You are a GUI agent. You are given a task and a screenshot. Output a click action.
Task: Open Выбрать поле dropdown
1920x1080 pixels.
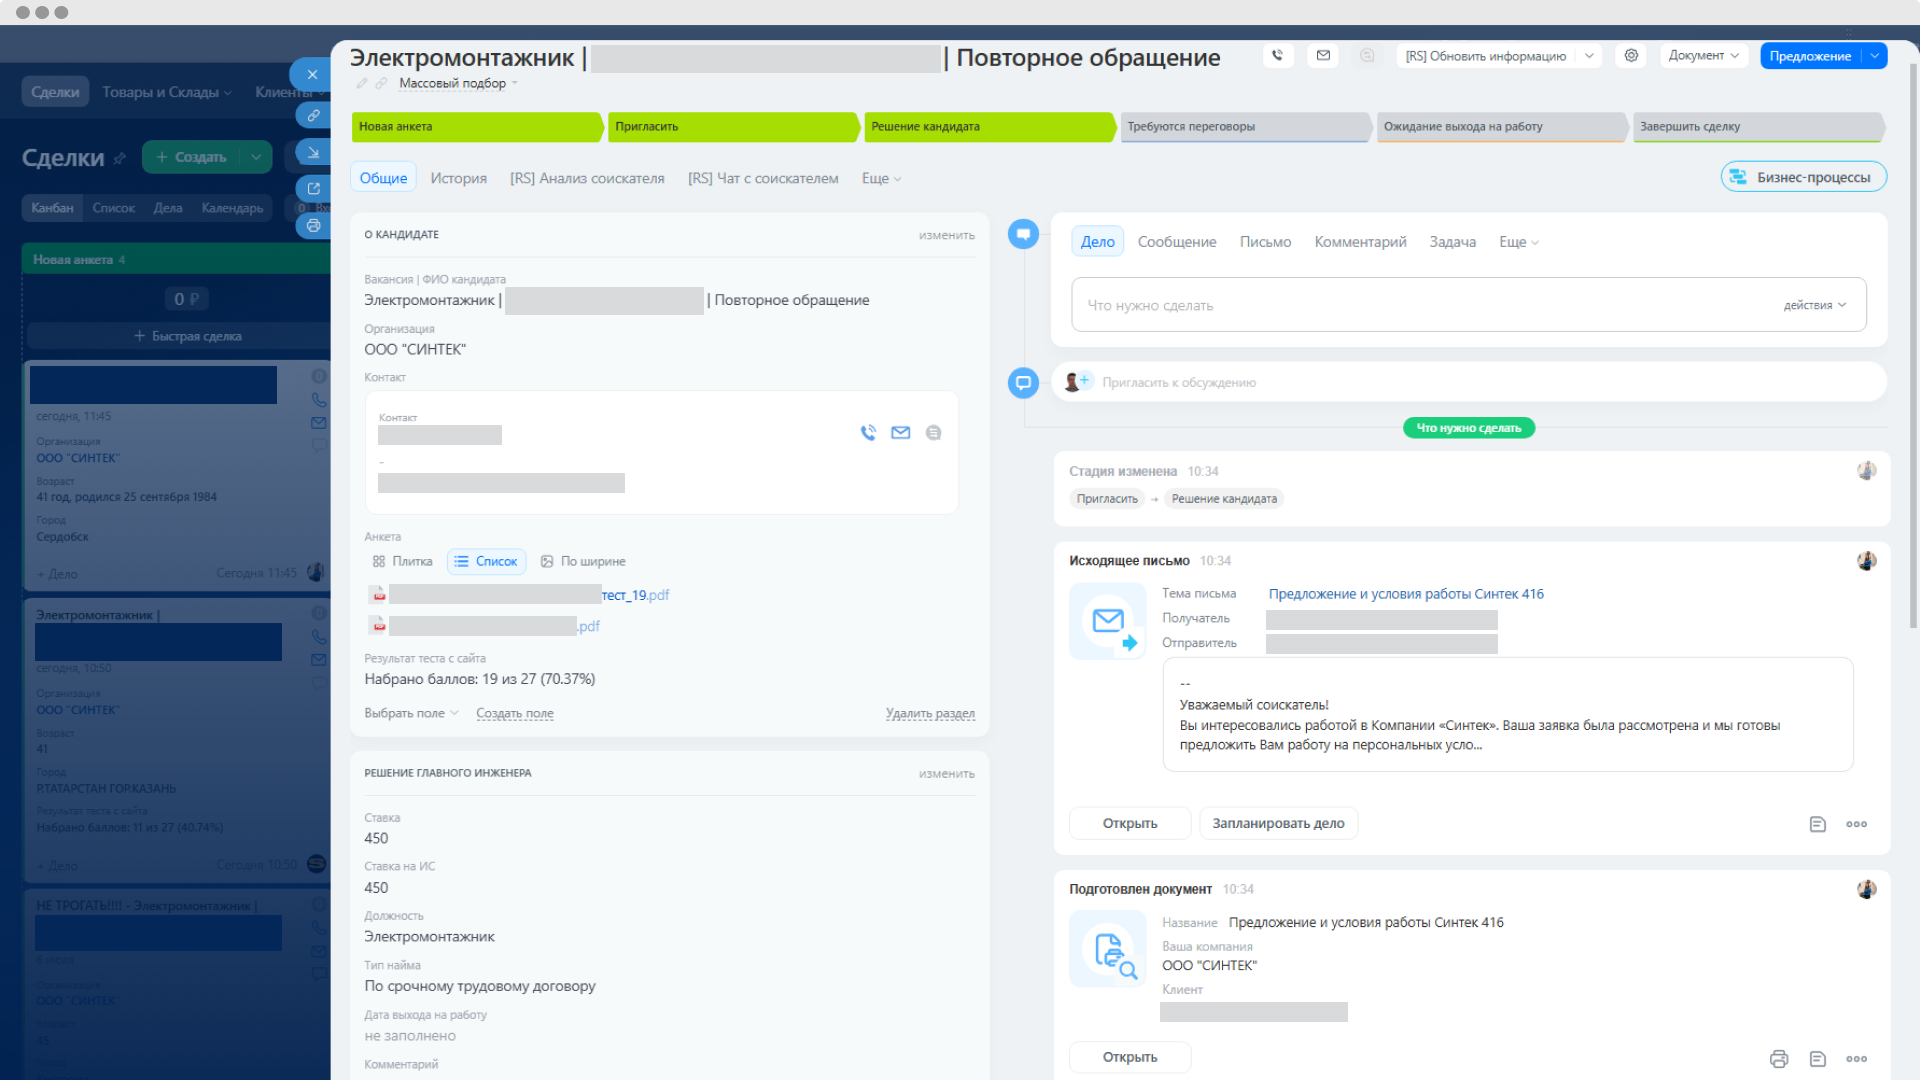pyautogui.click(x=411, y=714)
